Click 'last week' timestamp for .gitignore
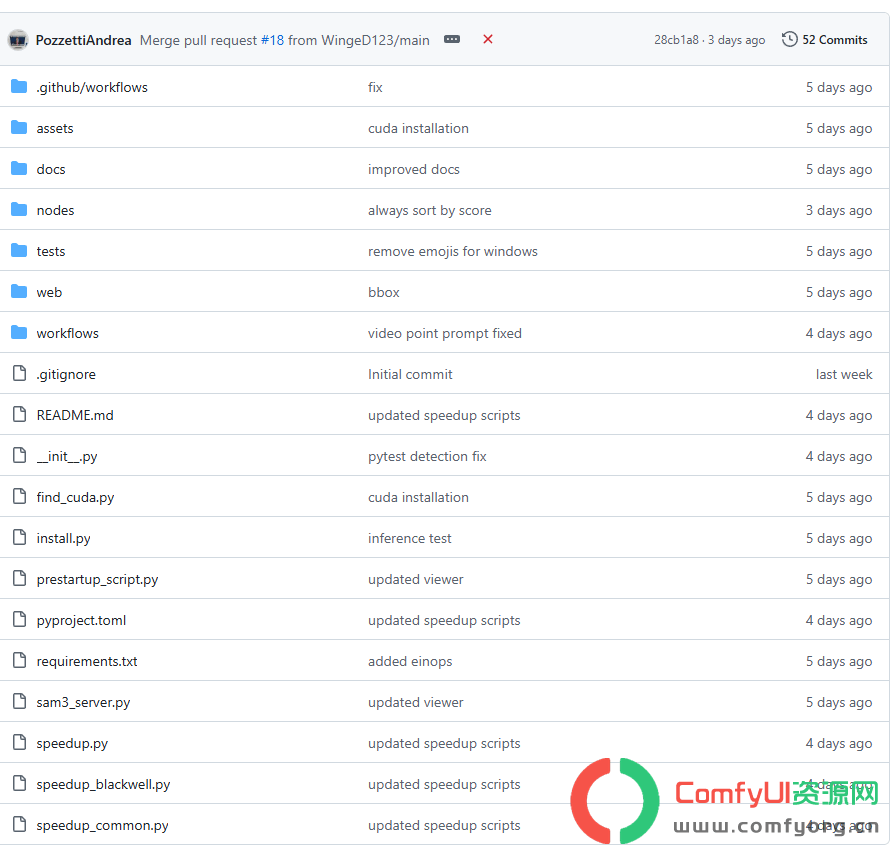 (844, 374)
